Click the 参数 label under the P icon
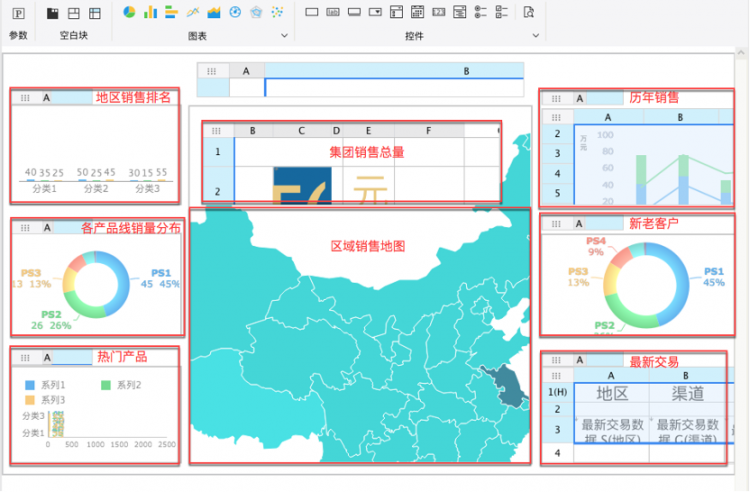The image size is (750, 492). pos(18,35)
